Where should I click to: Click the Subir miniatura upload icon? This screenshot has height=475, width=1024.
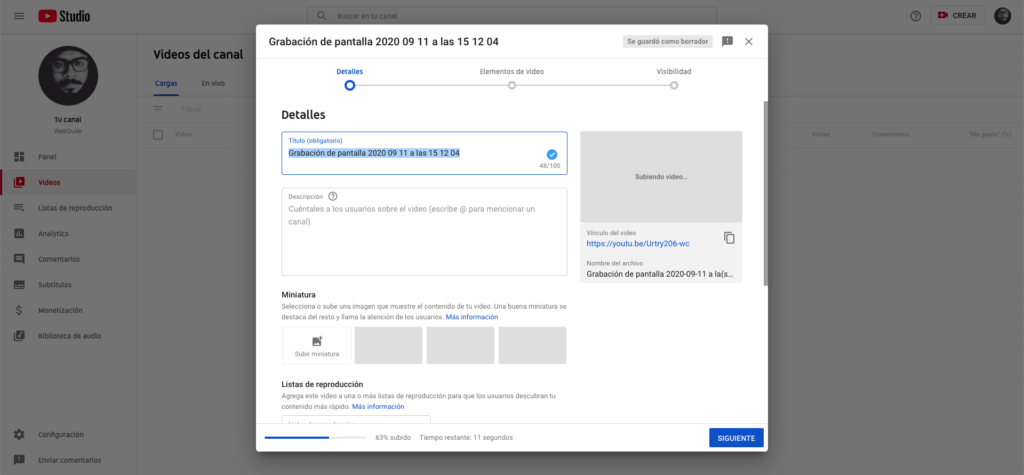pyautogui.click(x=317, y=341)
